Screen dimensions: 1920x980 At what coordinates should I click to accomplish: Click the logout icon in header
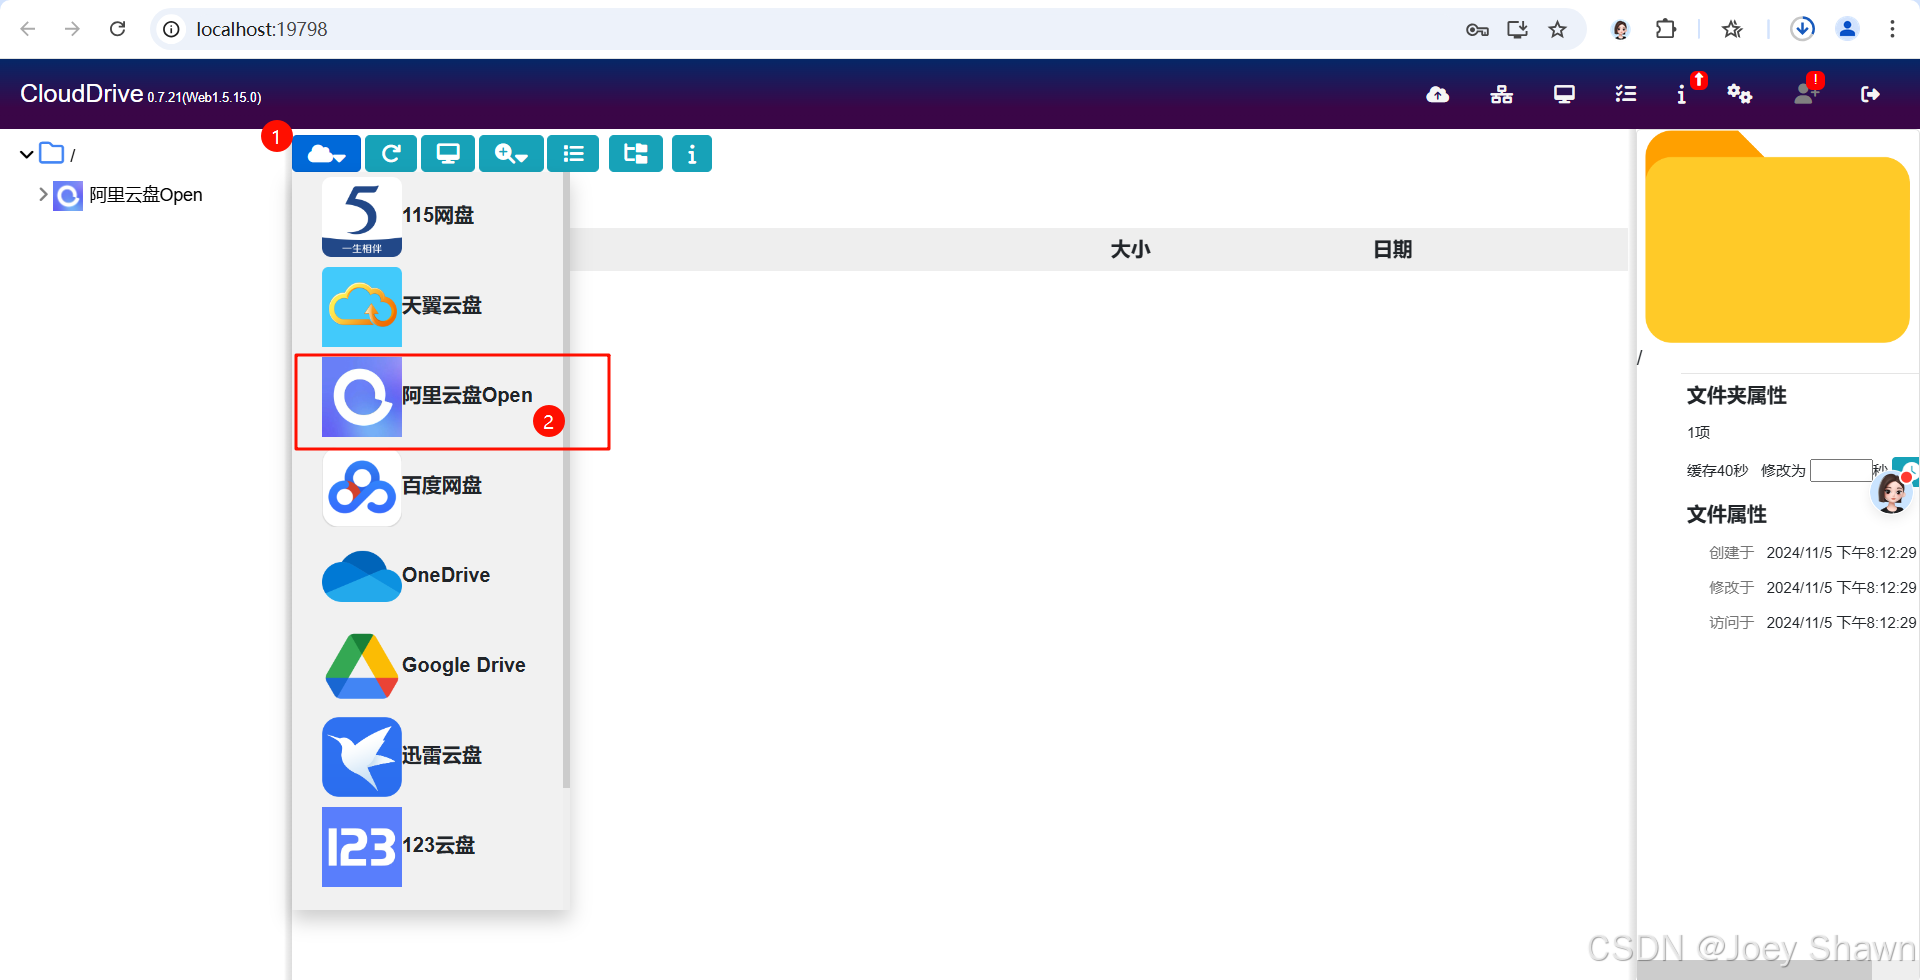click(1870, 94)
